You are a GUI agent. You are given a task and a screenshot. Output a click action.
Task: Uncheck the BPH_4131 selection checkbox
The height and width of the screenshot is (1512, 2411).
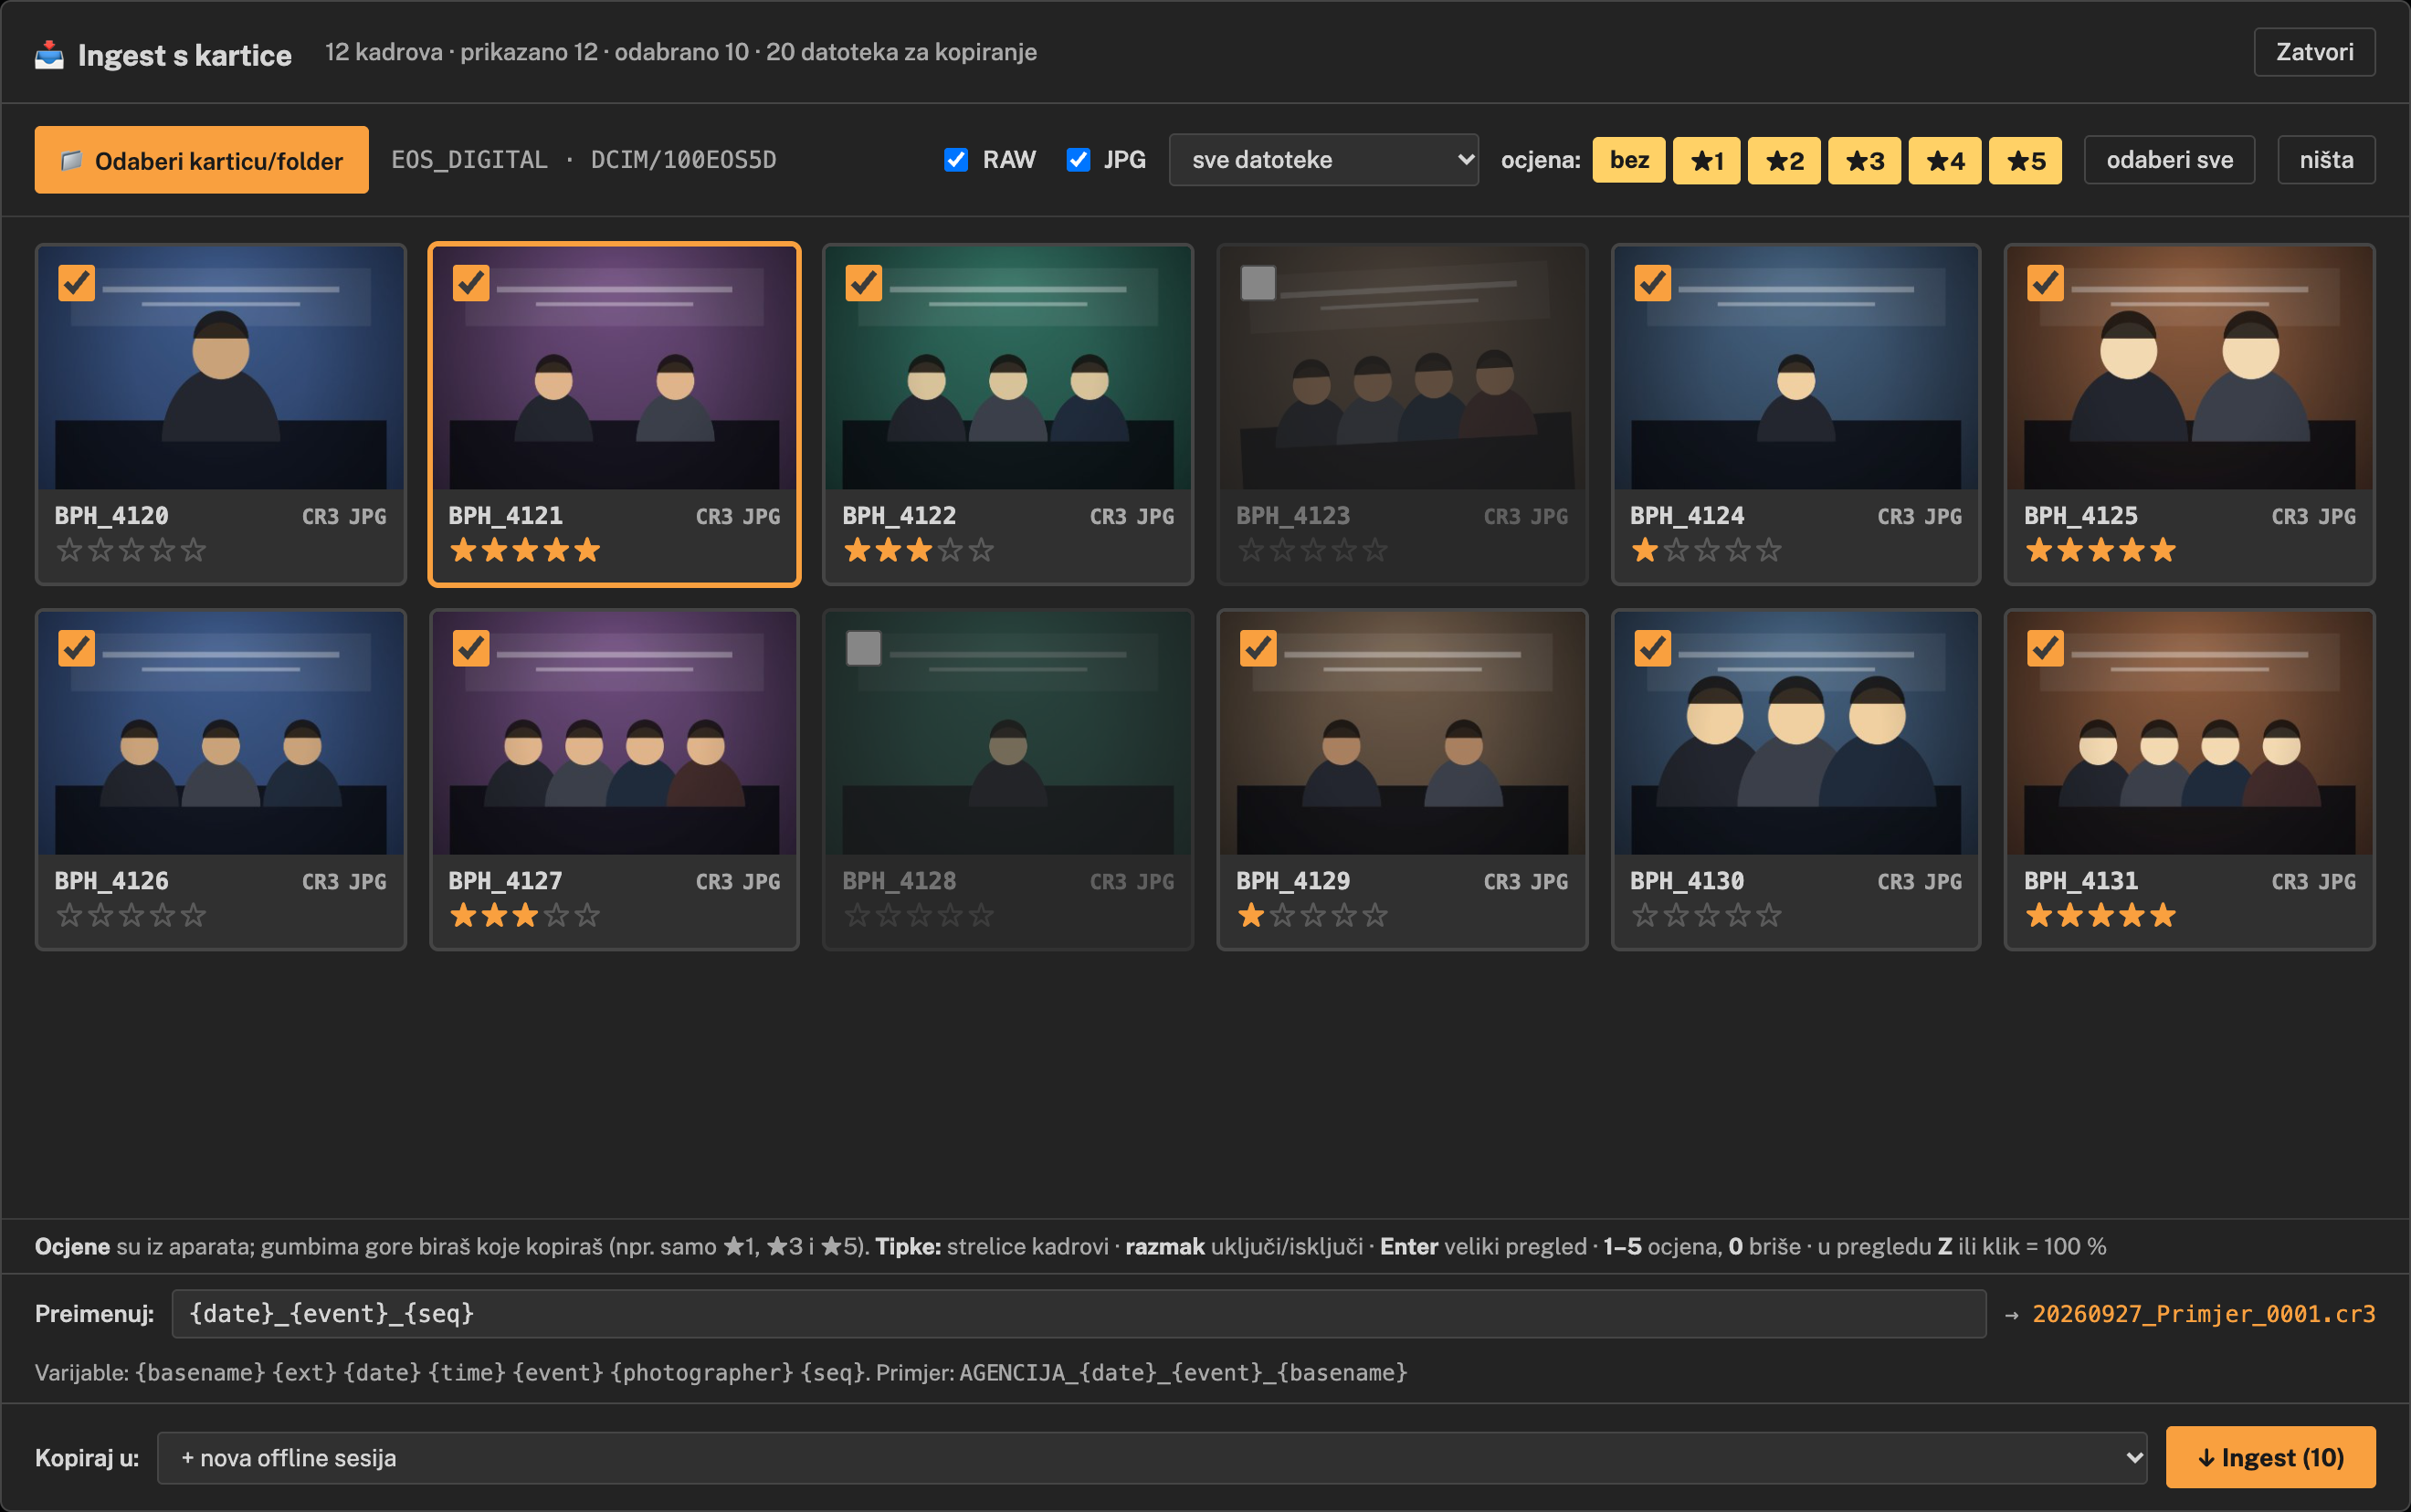coord(2045,648)
